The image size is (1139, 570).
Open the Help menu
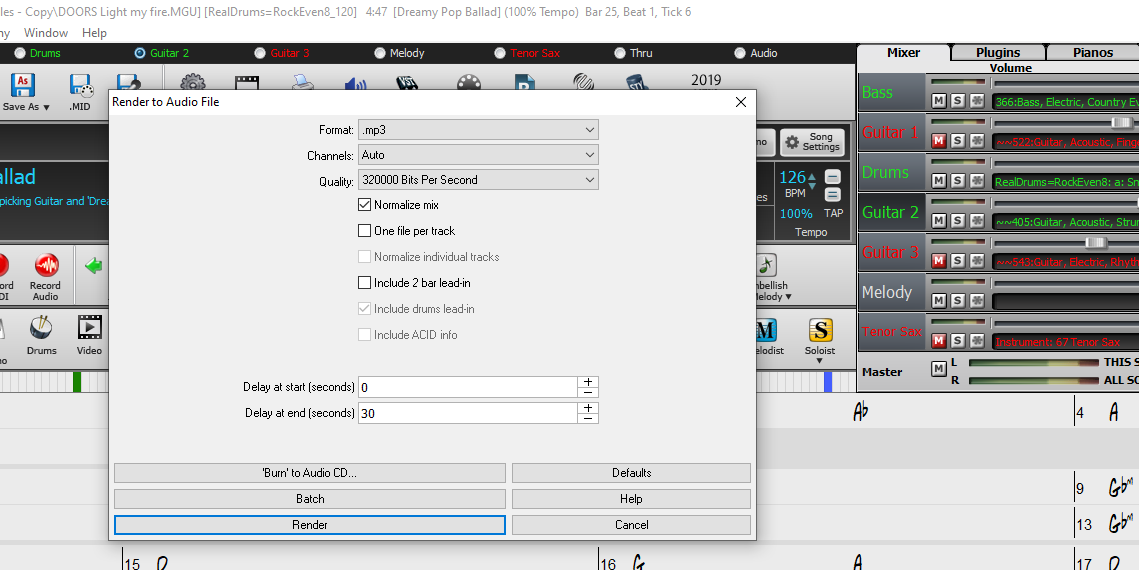94,33
